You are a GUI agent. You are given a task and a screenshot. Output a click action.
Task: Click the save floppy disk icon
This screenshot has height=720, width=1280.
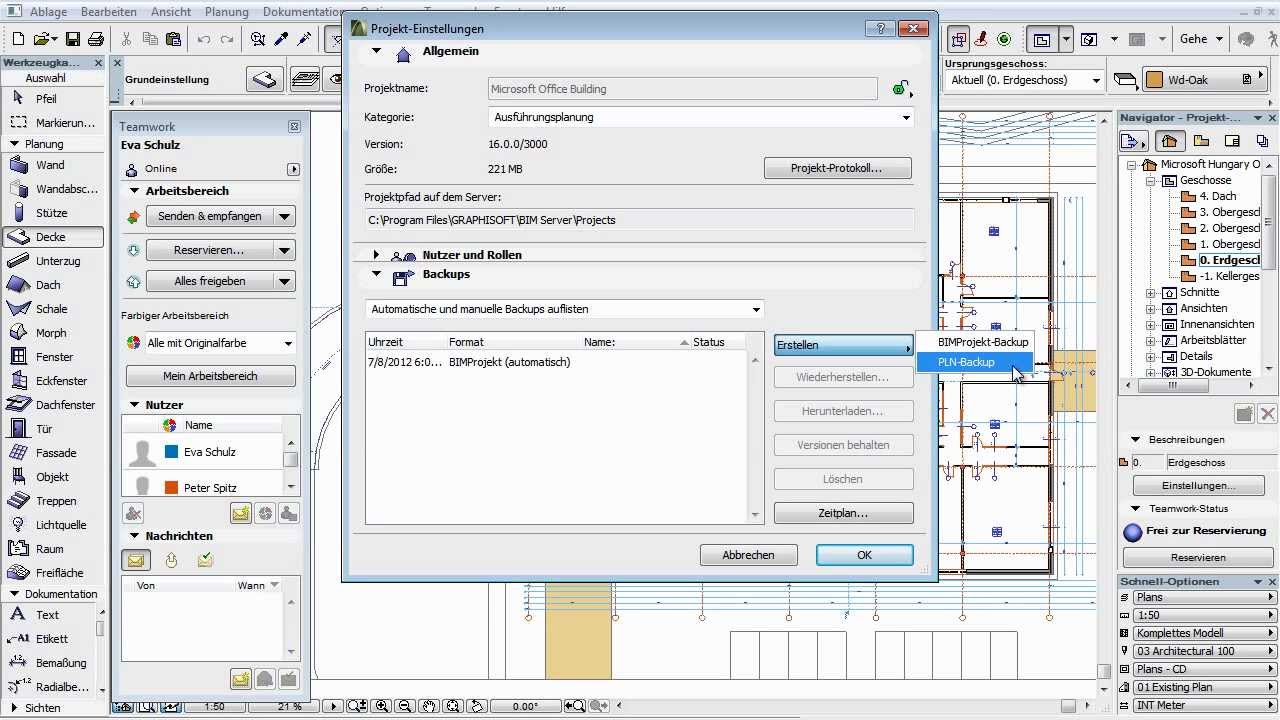point(72,39)
